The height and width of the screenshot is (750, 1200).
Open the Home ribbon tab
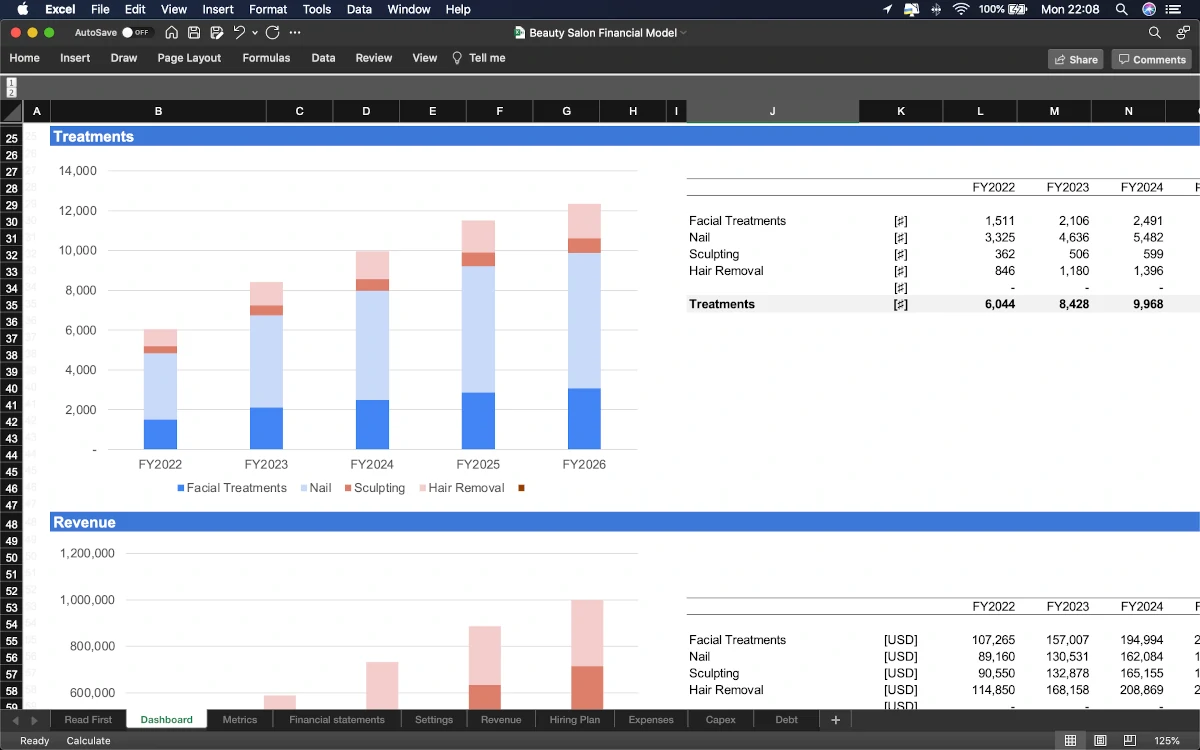25,58
